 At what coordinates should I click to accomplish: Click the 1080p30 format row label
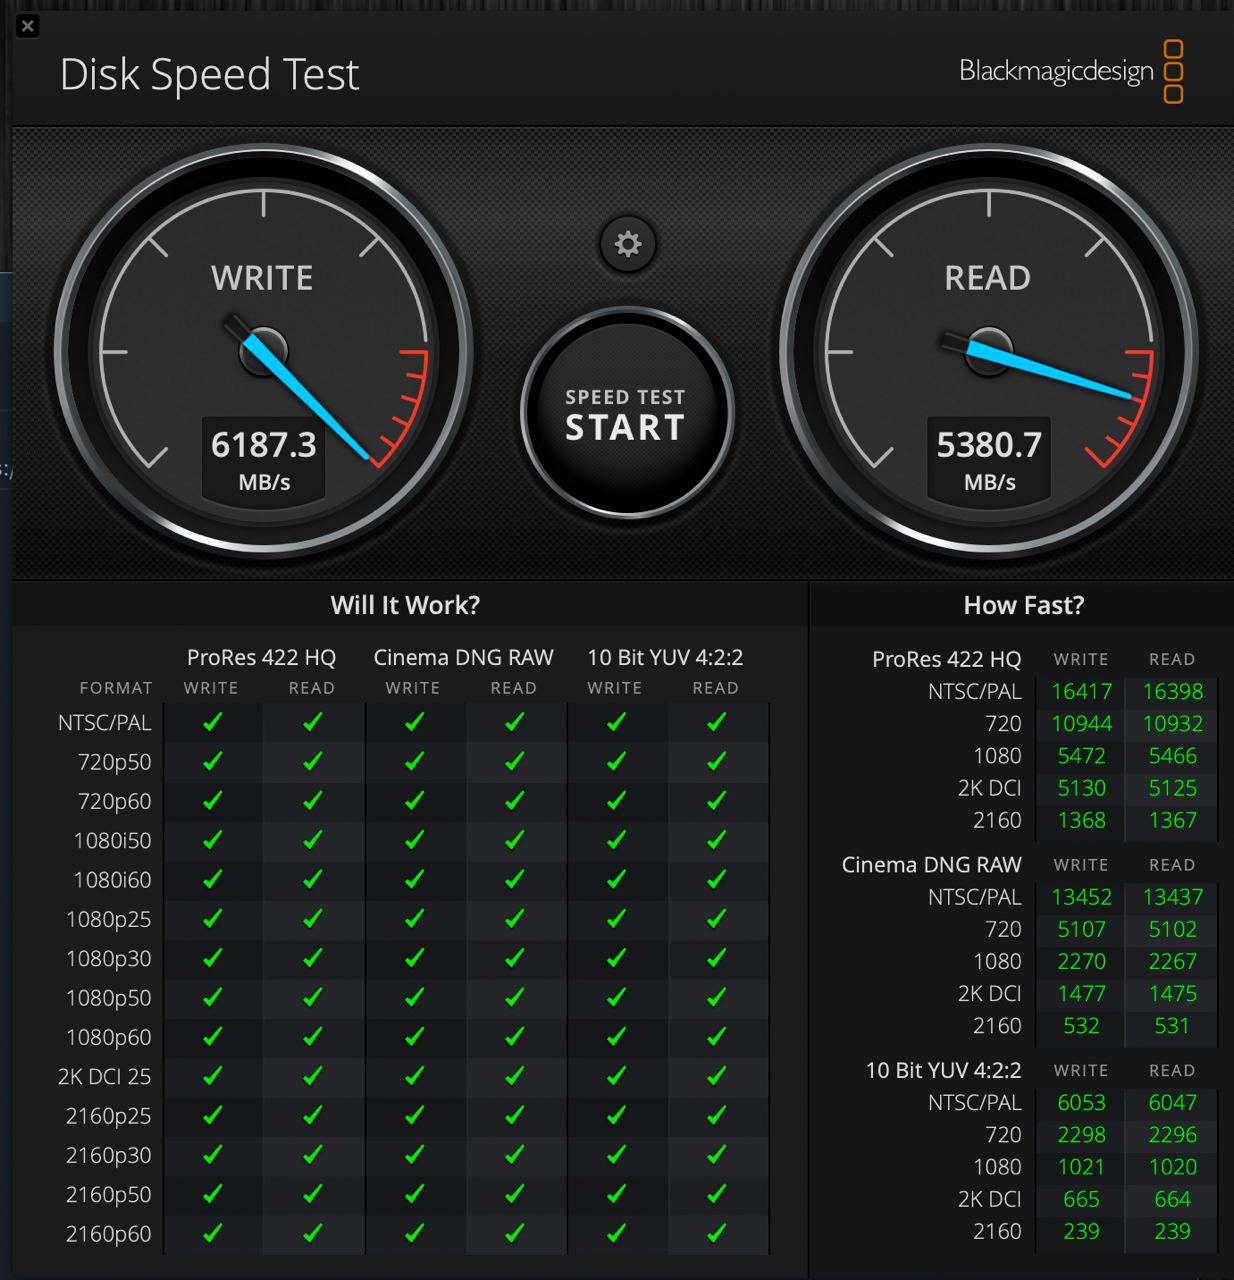tap(109, 958)
